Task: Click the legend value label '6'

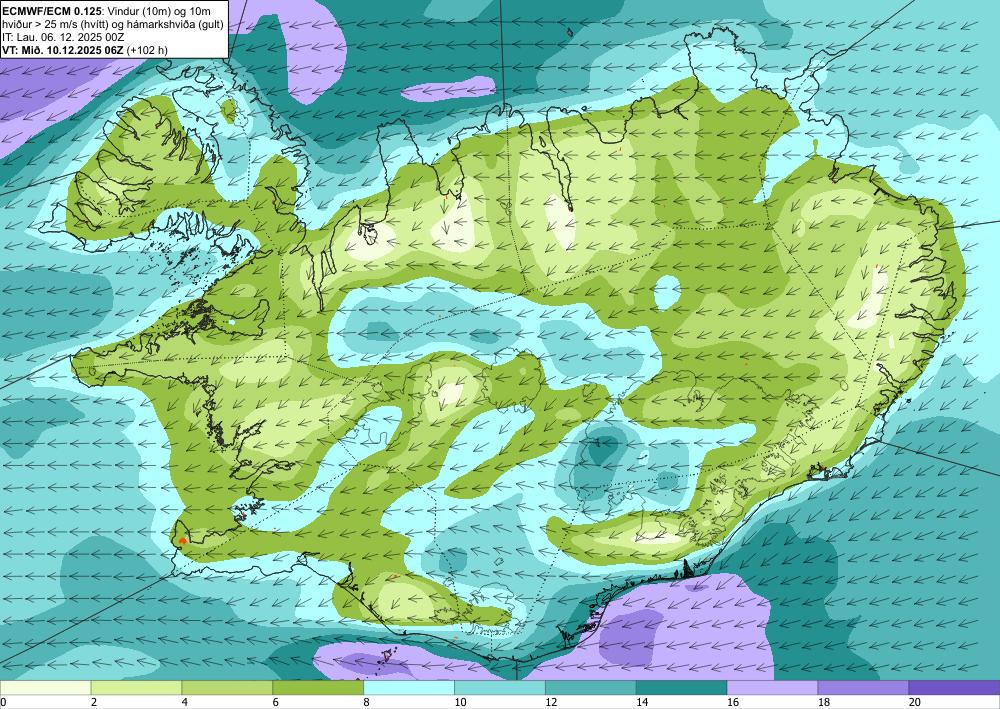Action: [276, 703]
